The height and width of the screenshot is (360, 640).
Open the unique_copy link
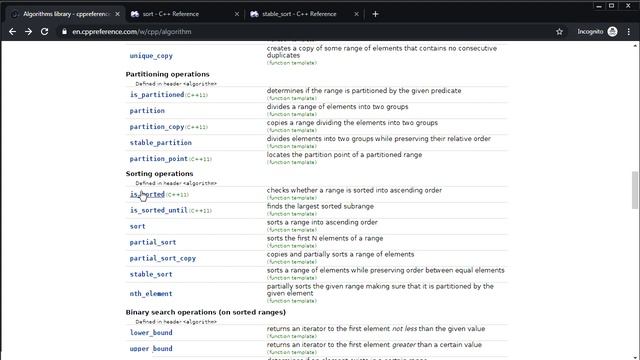point(151,56)
